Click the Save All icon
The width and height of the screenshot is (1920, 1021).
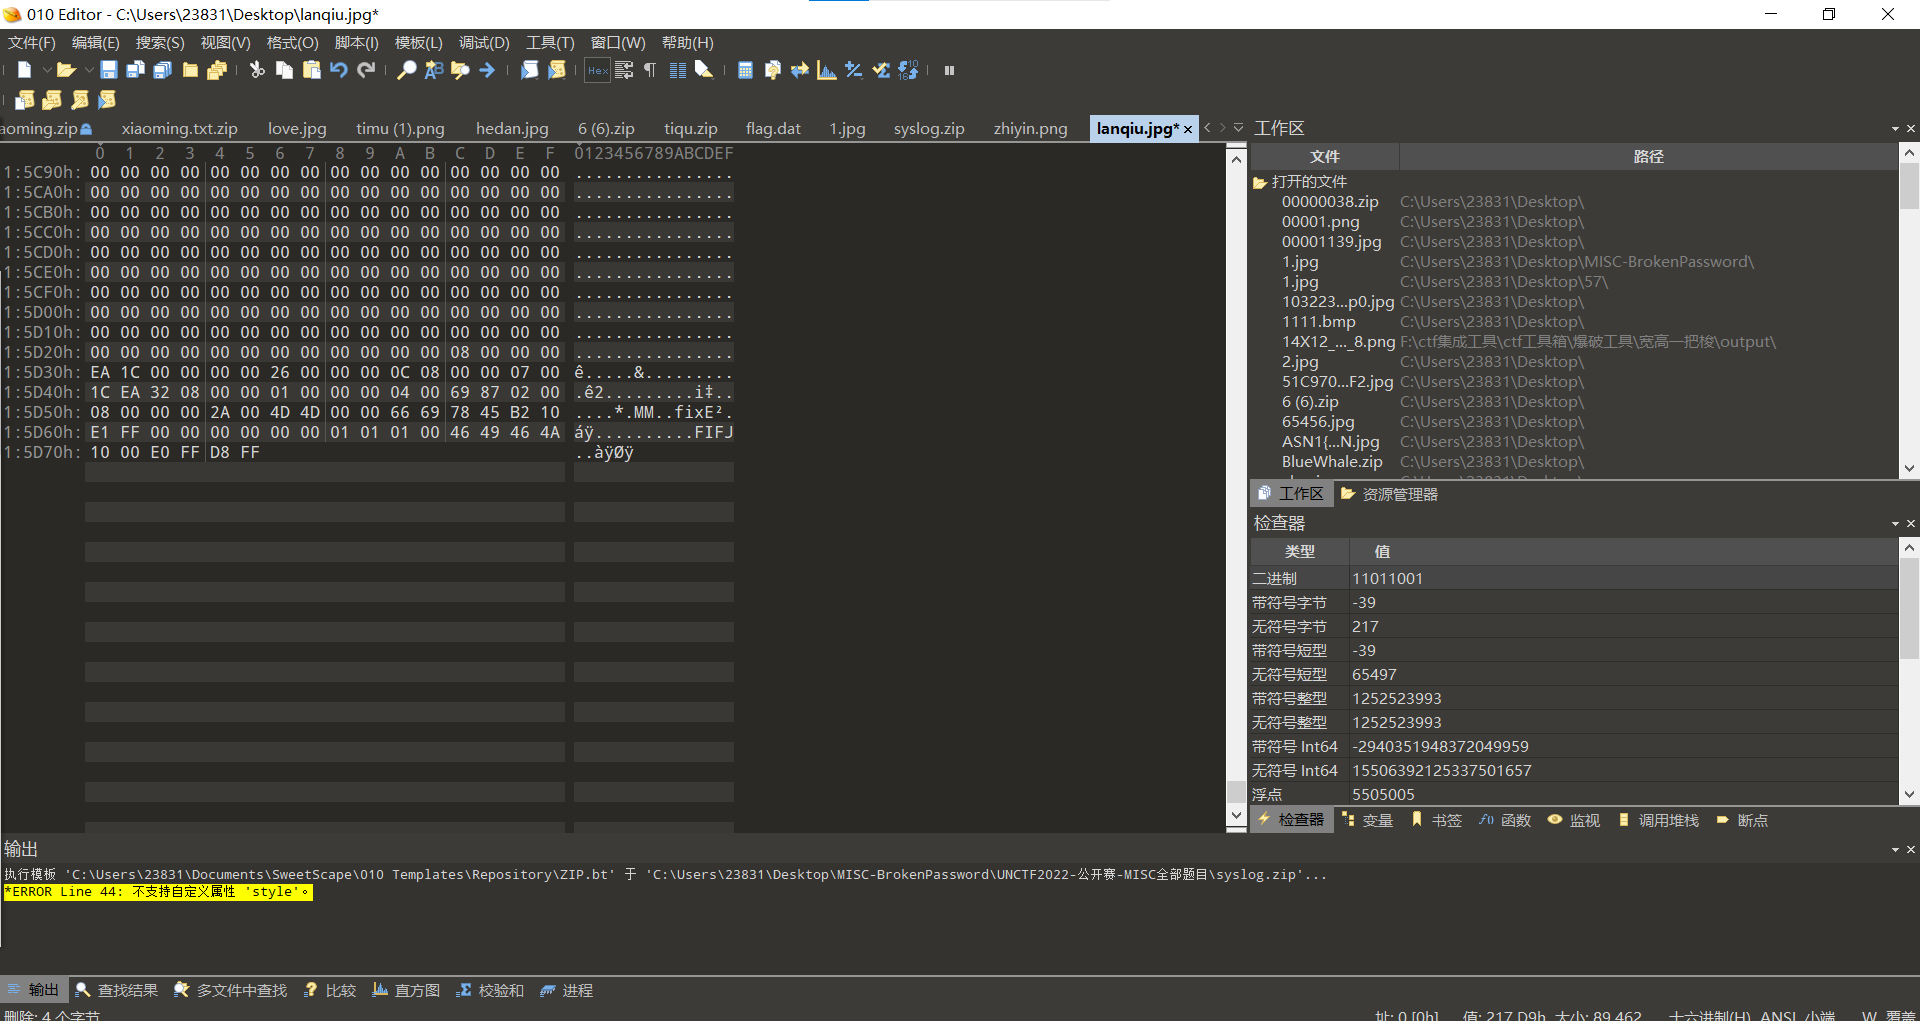point(163,70)
